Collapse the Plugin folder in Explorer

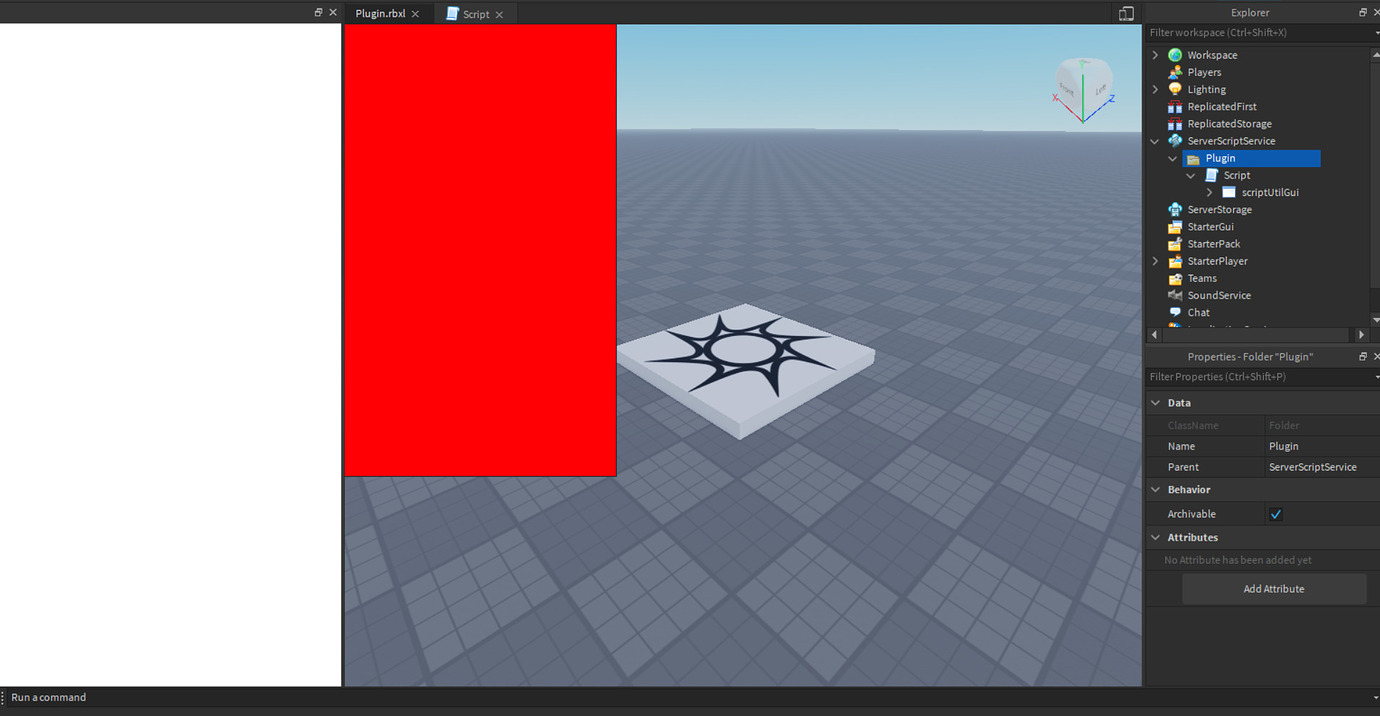coord(1172,158)
